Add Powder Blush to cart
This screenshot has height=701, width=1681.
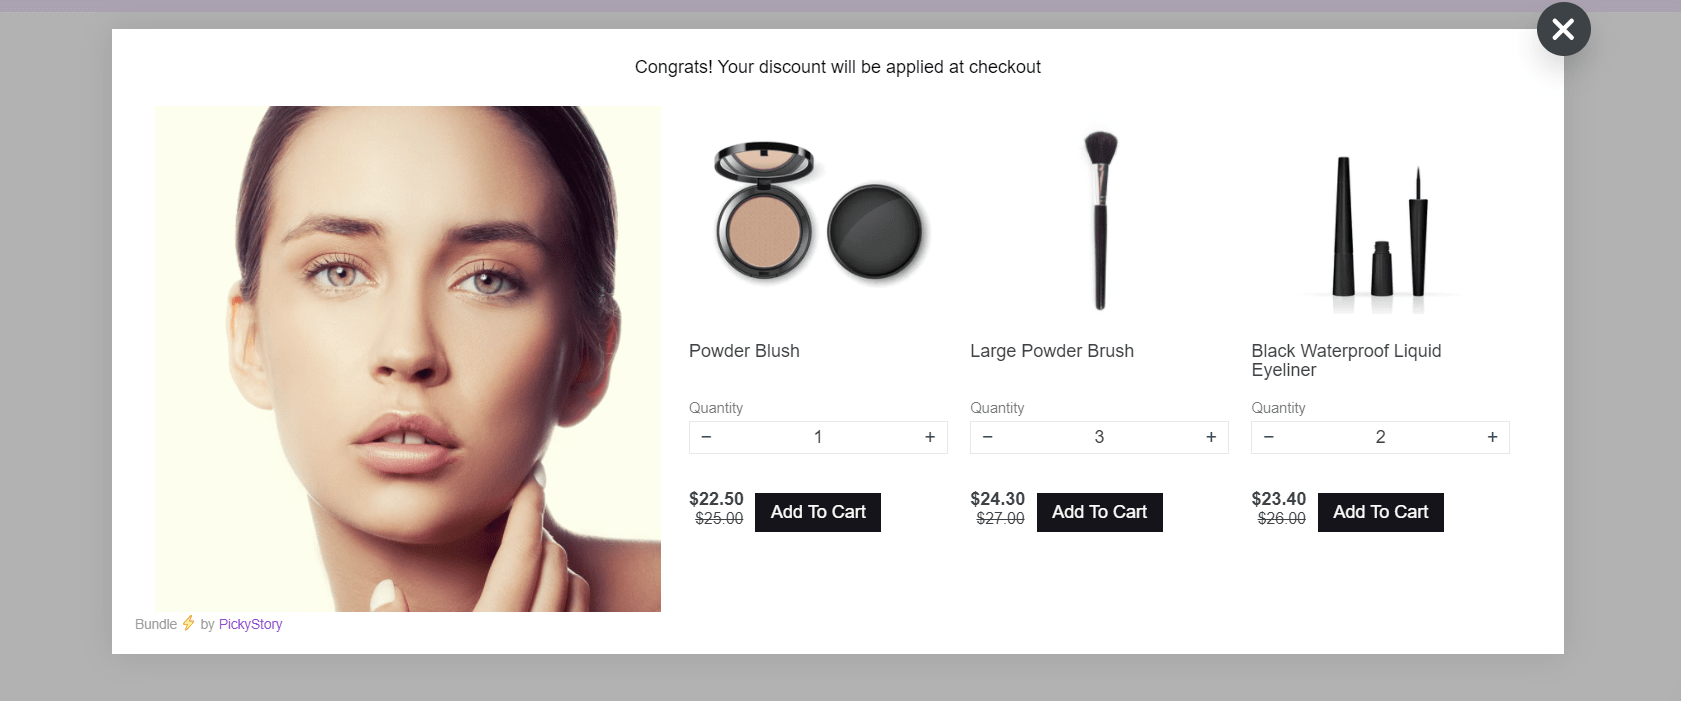[x=818, y=512]
